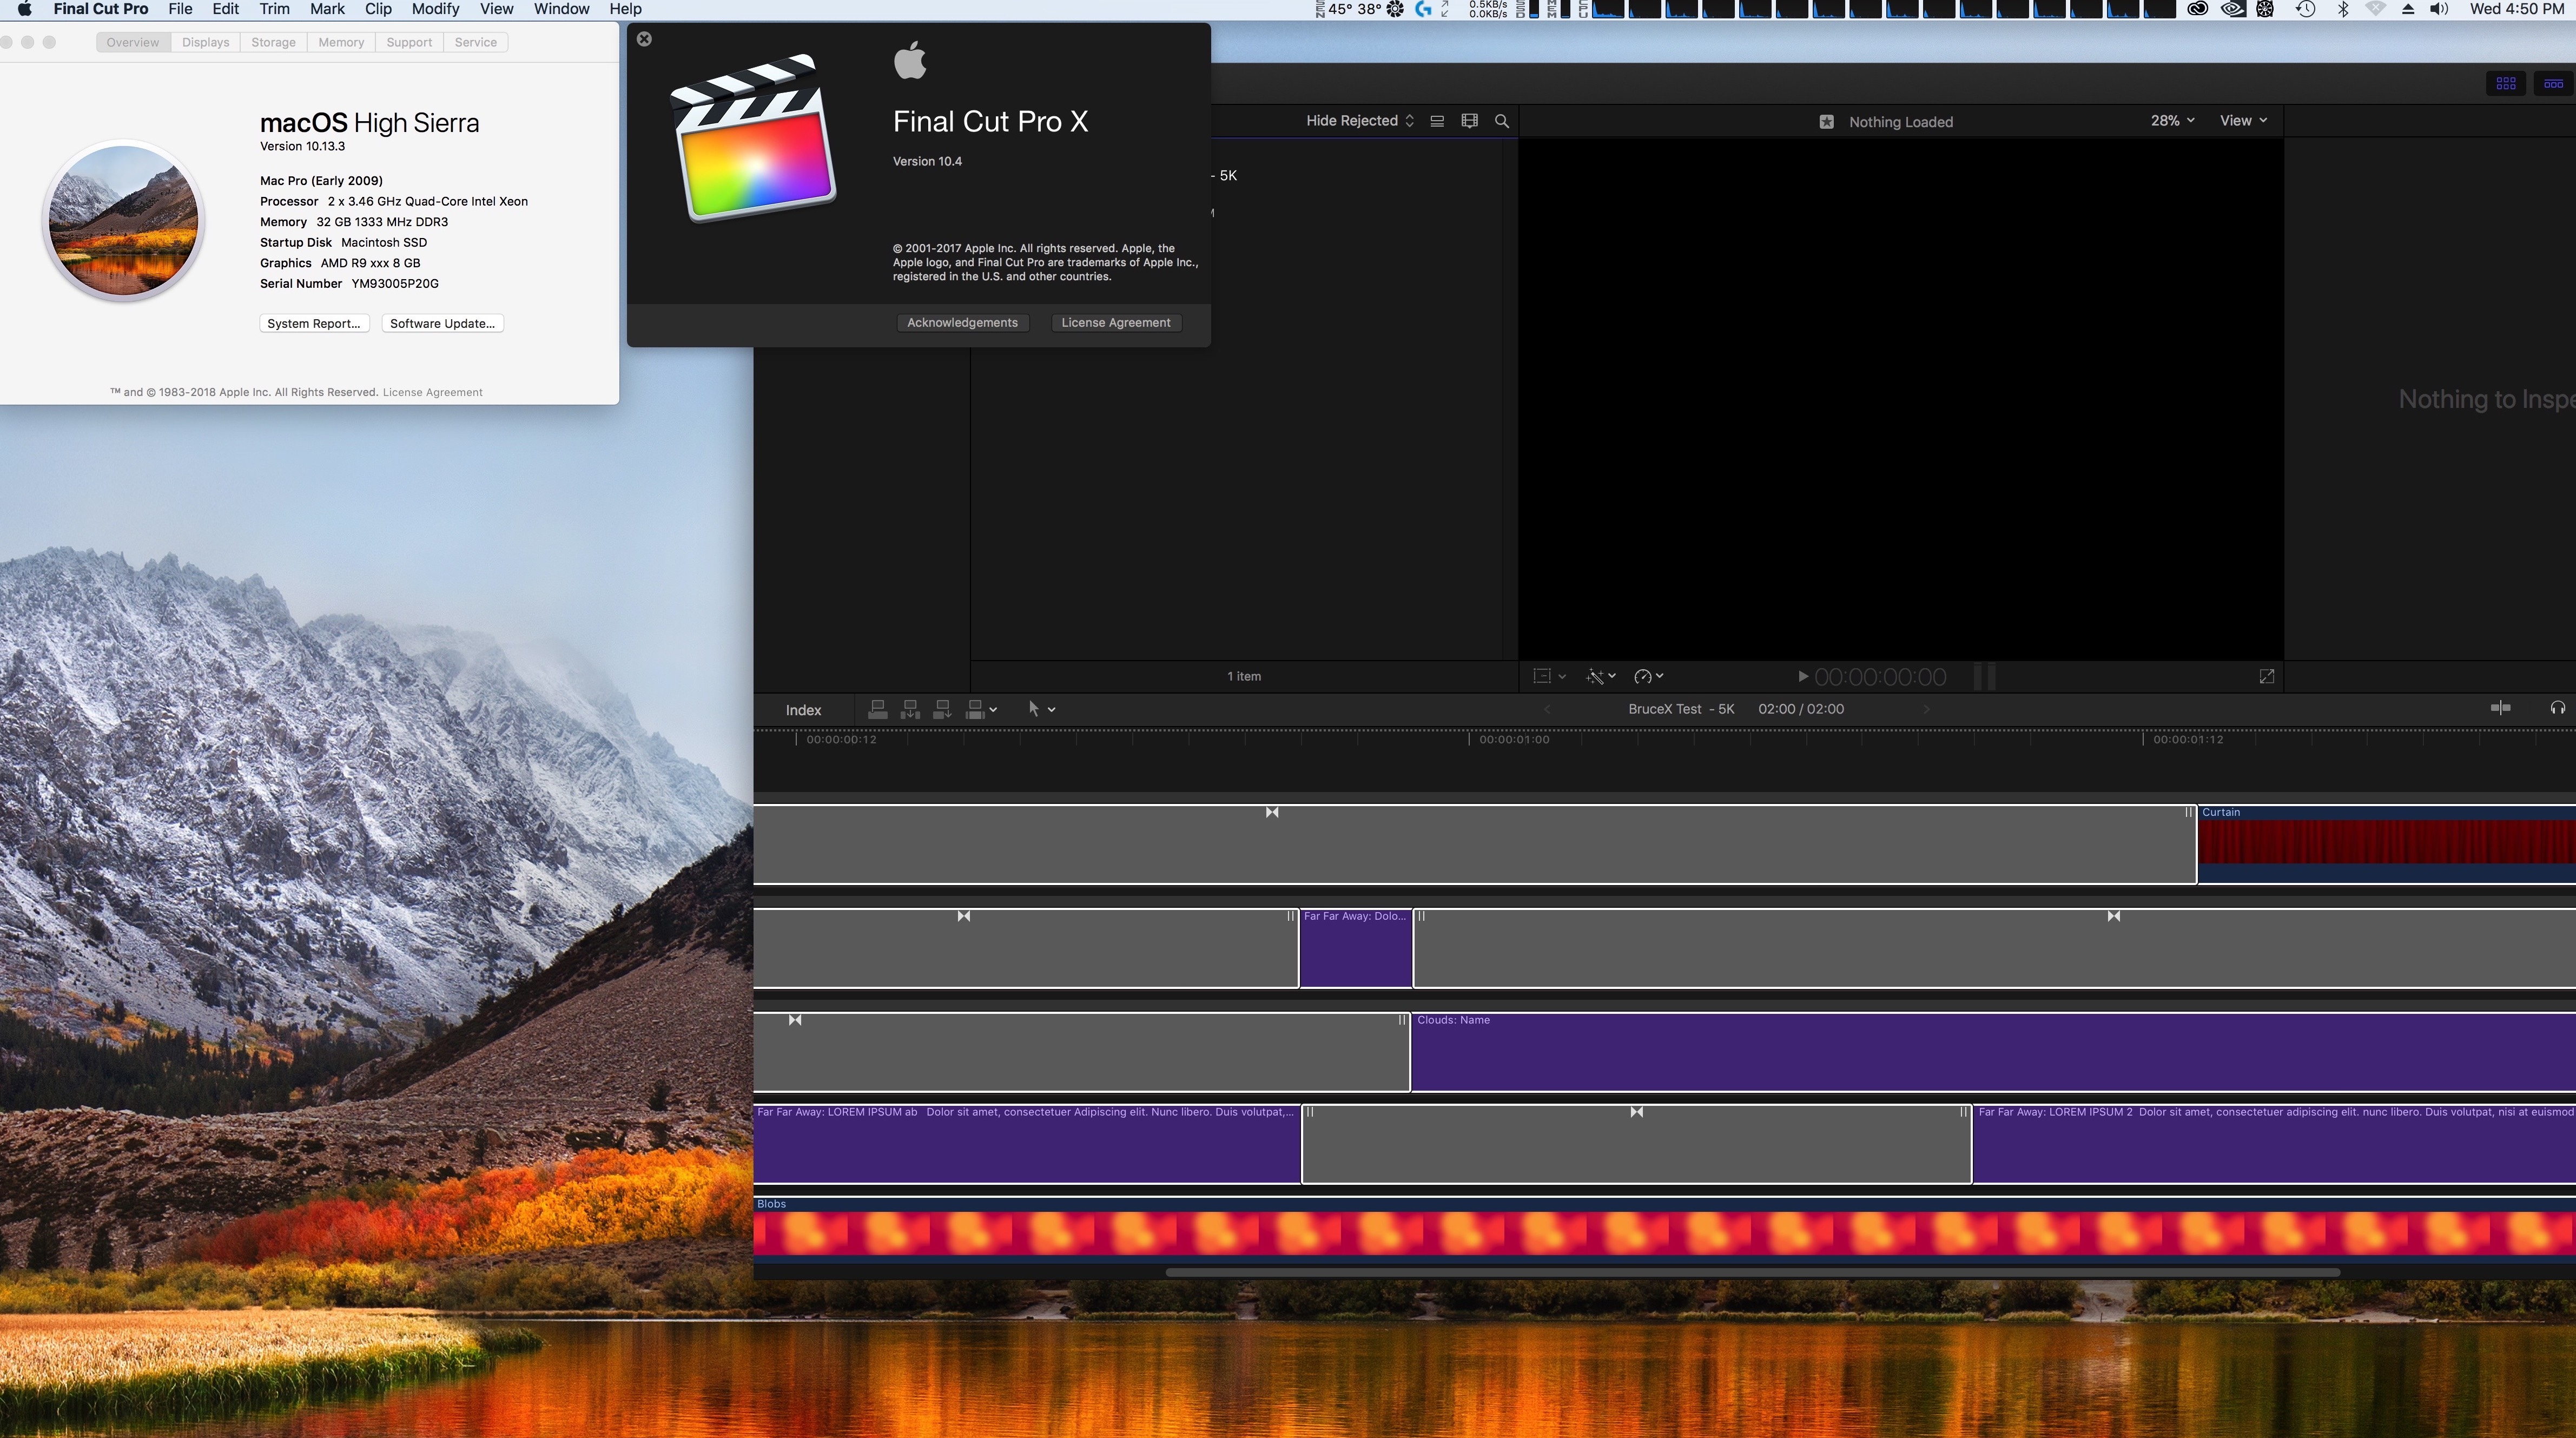Click the Creative Cloud menu bar icon
Screen dimensions: 2576x1438
pyautogui.click(x=2197, y=9)
